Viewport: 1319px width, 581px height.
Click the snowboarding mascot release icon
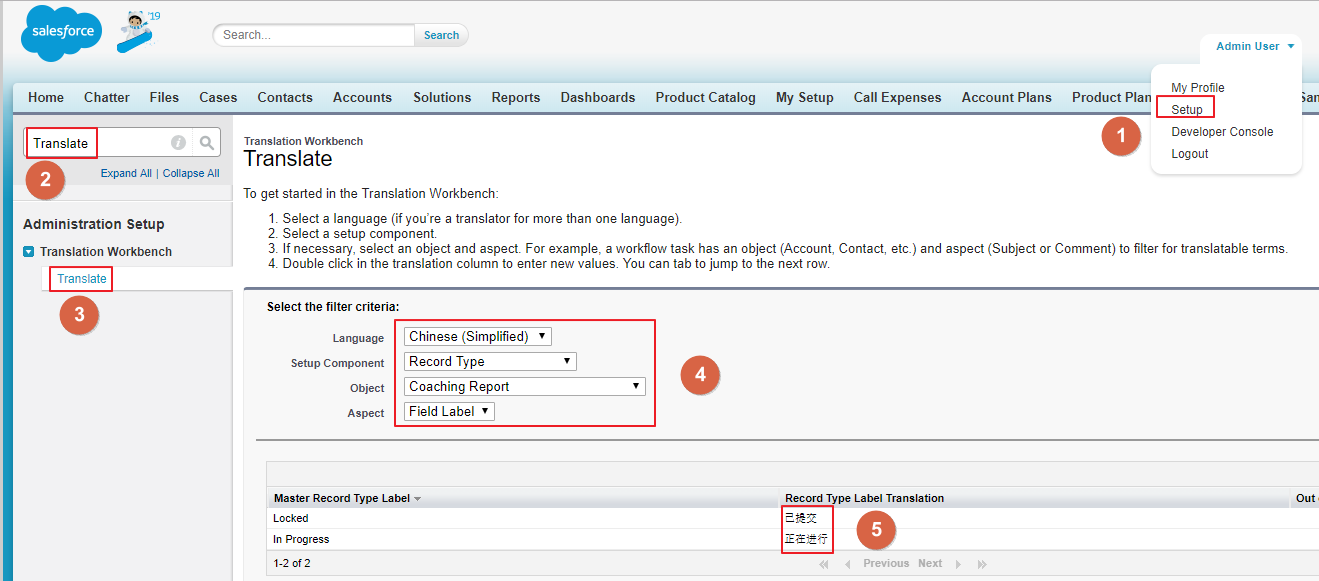click(x=137, y=32)
